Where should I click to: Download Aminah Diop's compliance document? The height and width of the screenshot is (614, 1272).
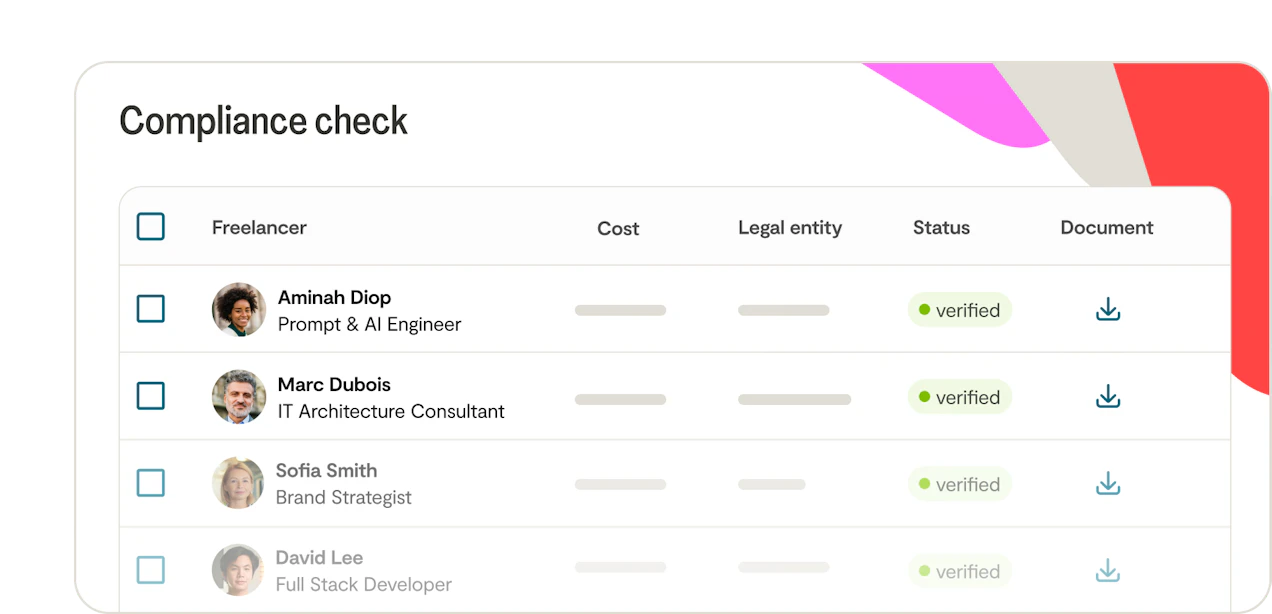1107,310
